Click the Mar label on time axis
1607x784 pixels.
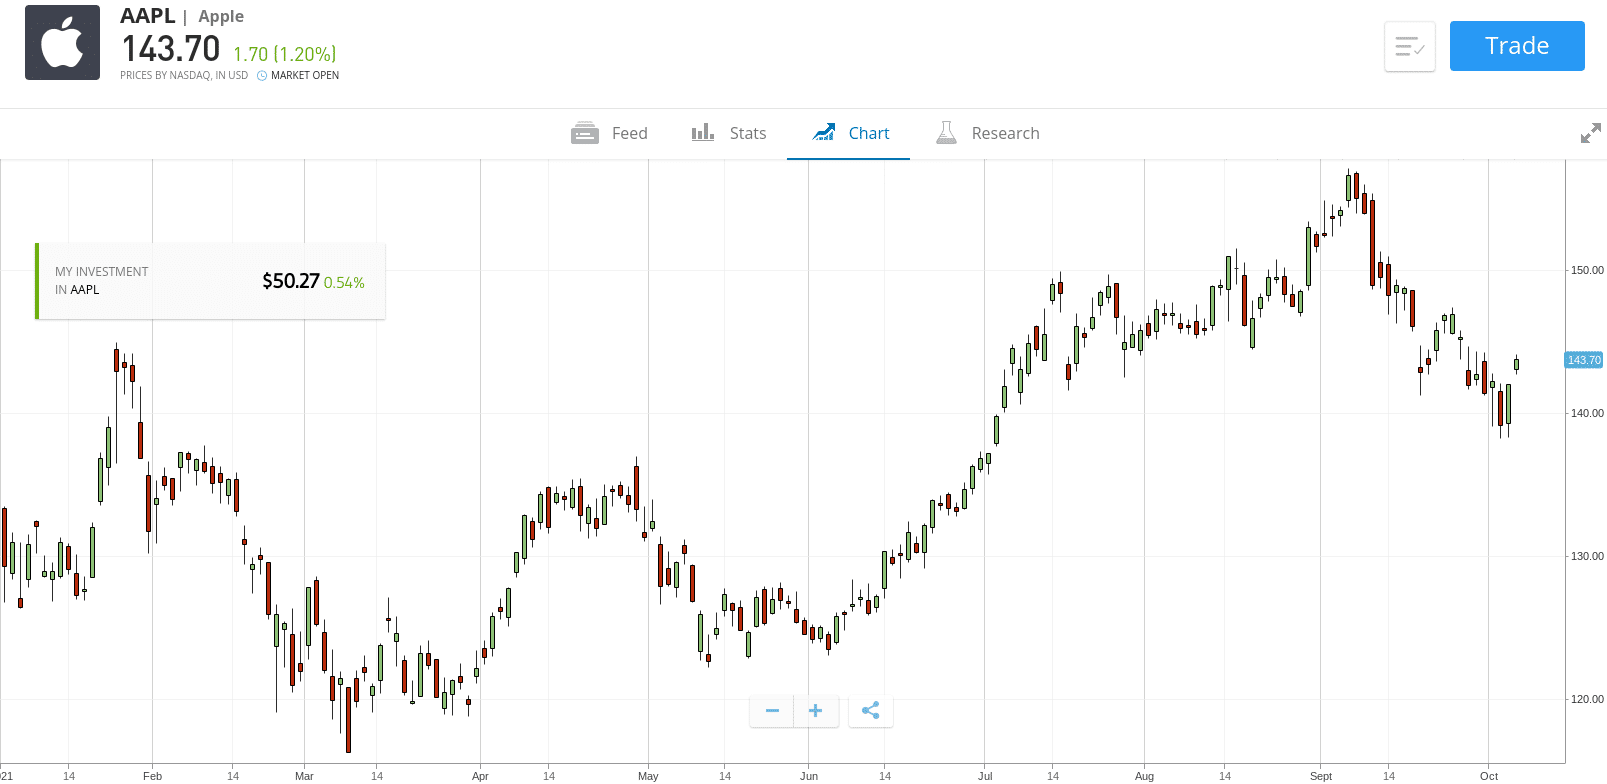(x=304, y=776)
